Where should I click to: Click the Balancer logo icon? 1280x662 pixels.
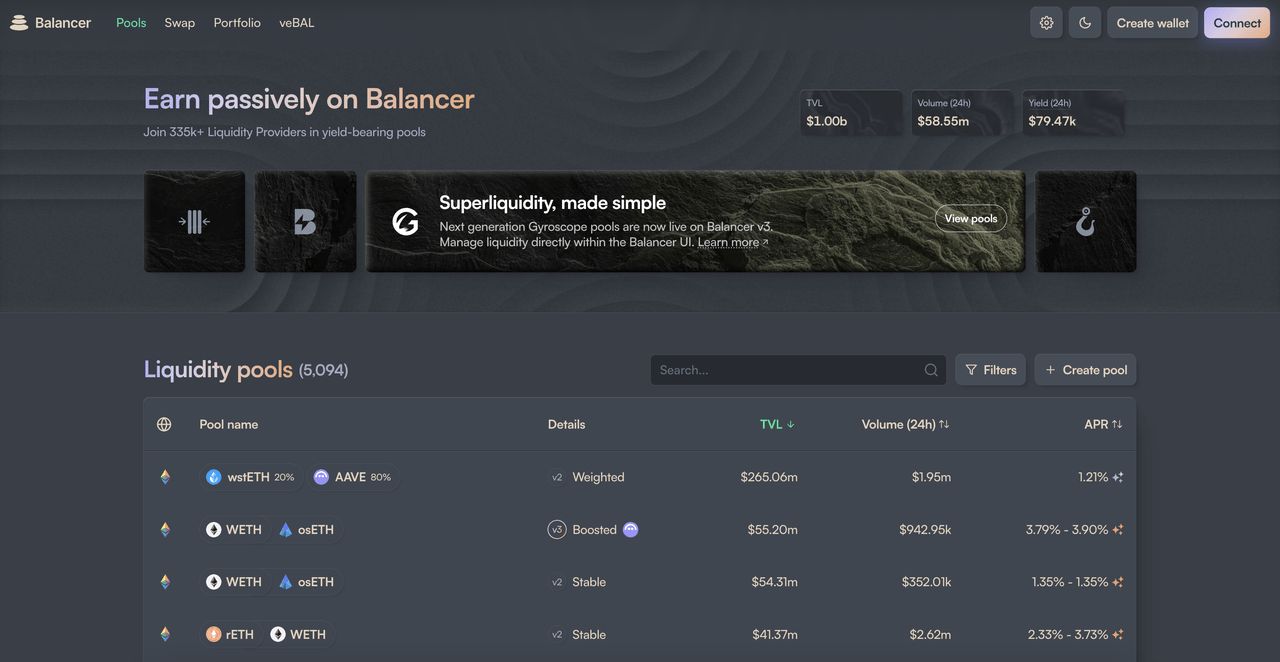[x=19, y=23]
